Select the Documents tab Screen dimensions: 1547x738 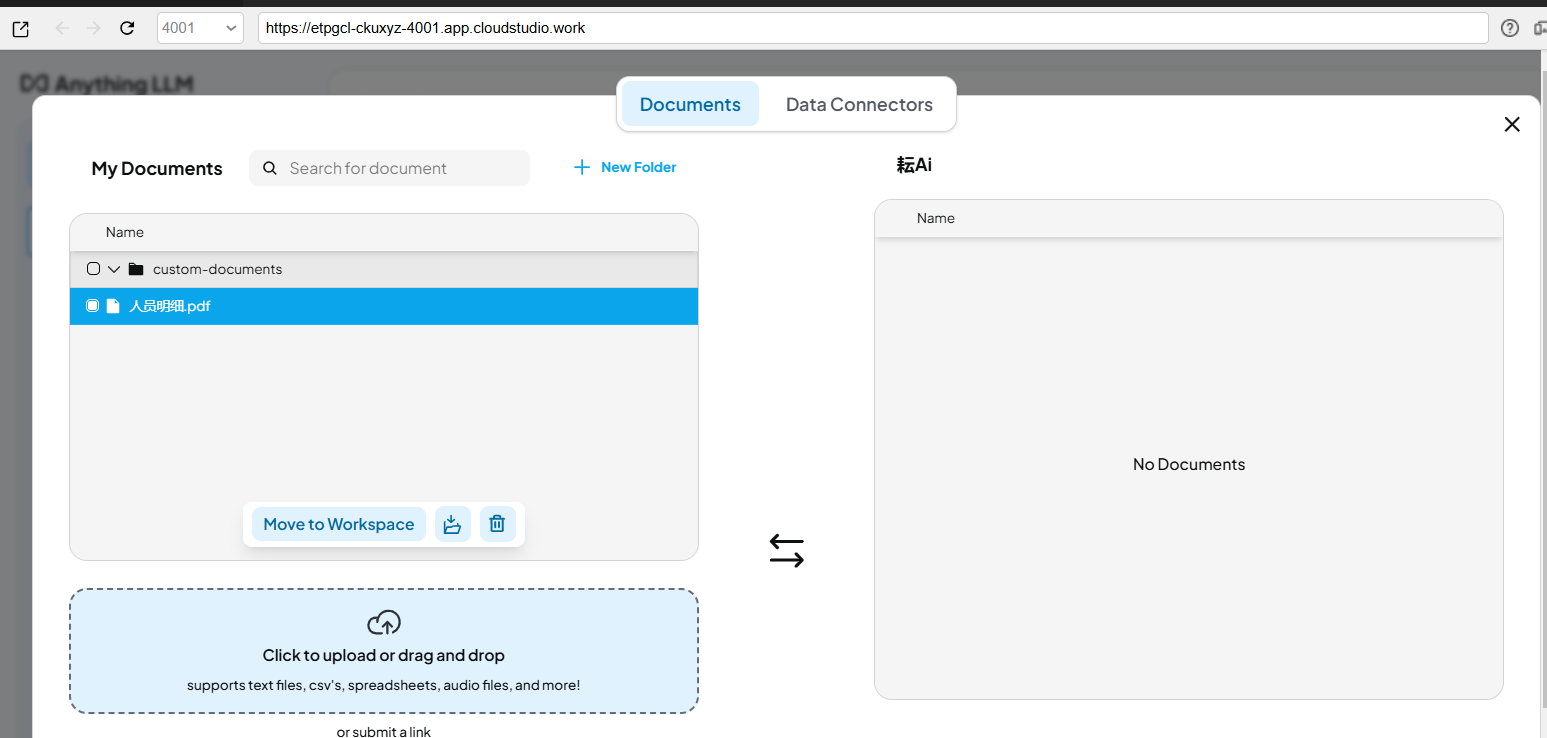pos(690,104)
